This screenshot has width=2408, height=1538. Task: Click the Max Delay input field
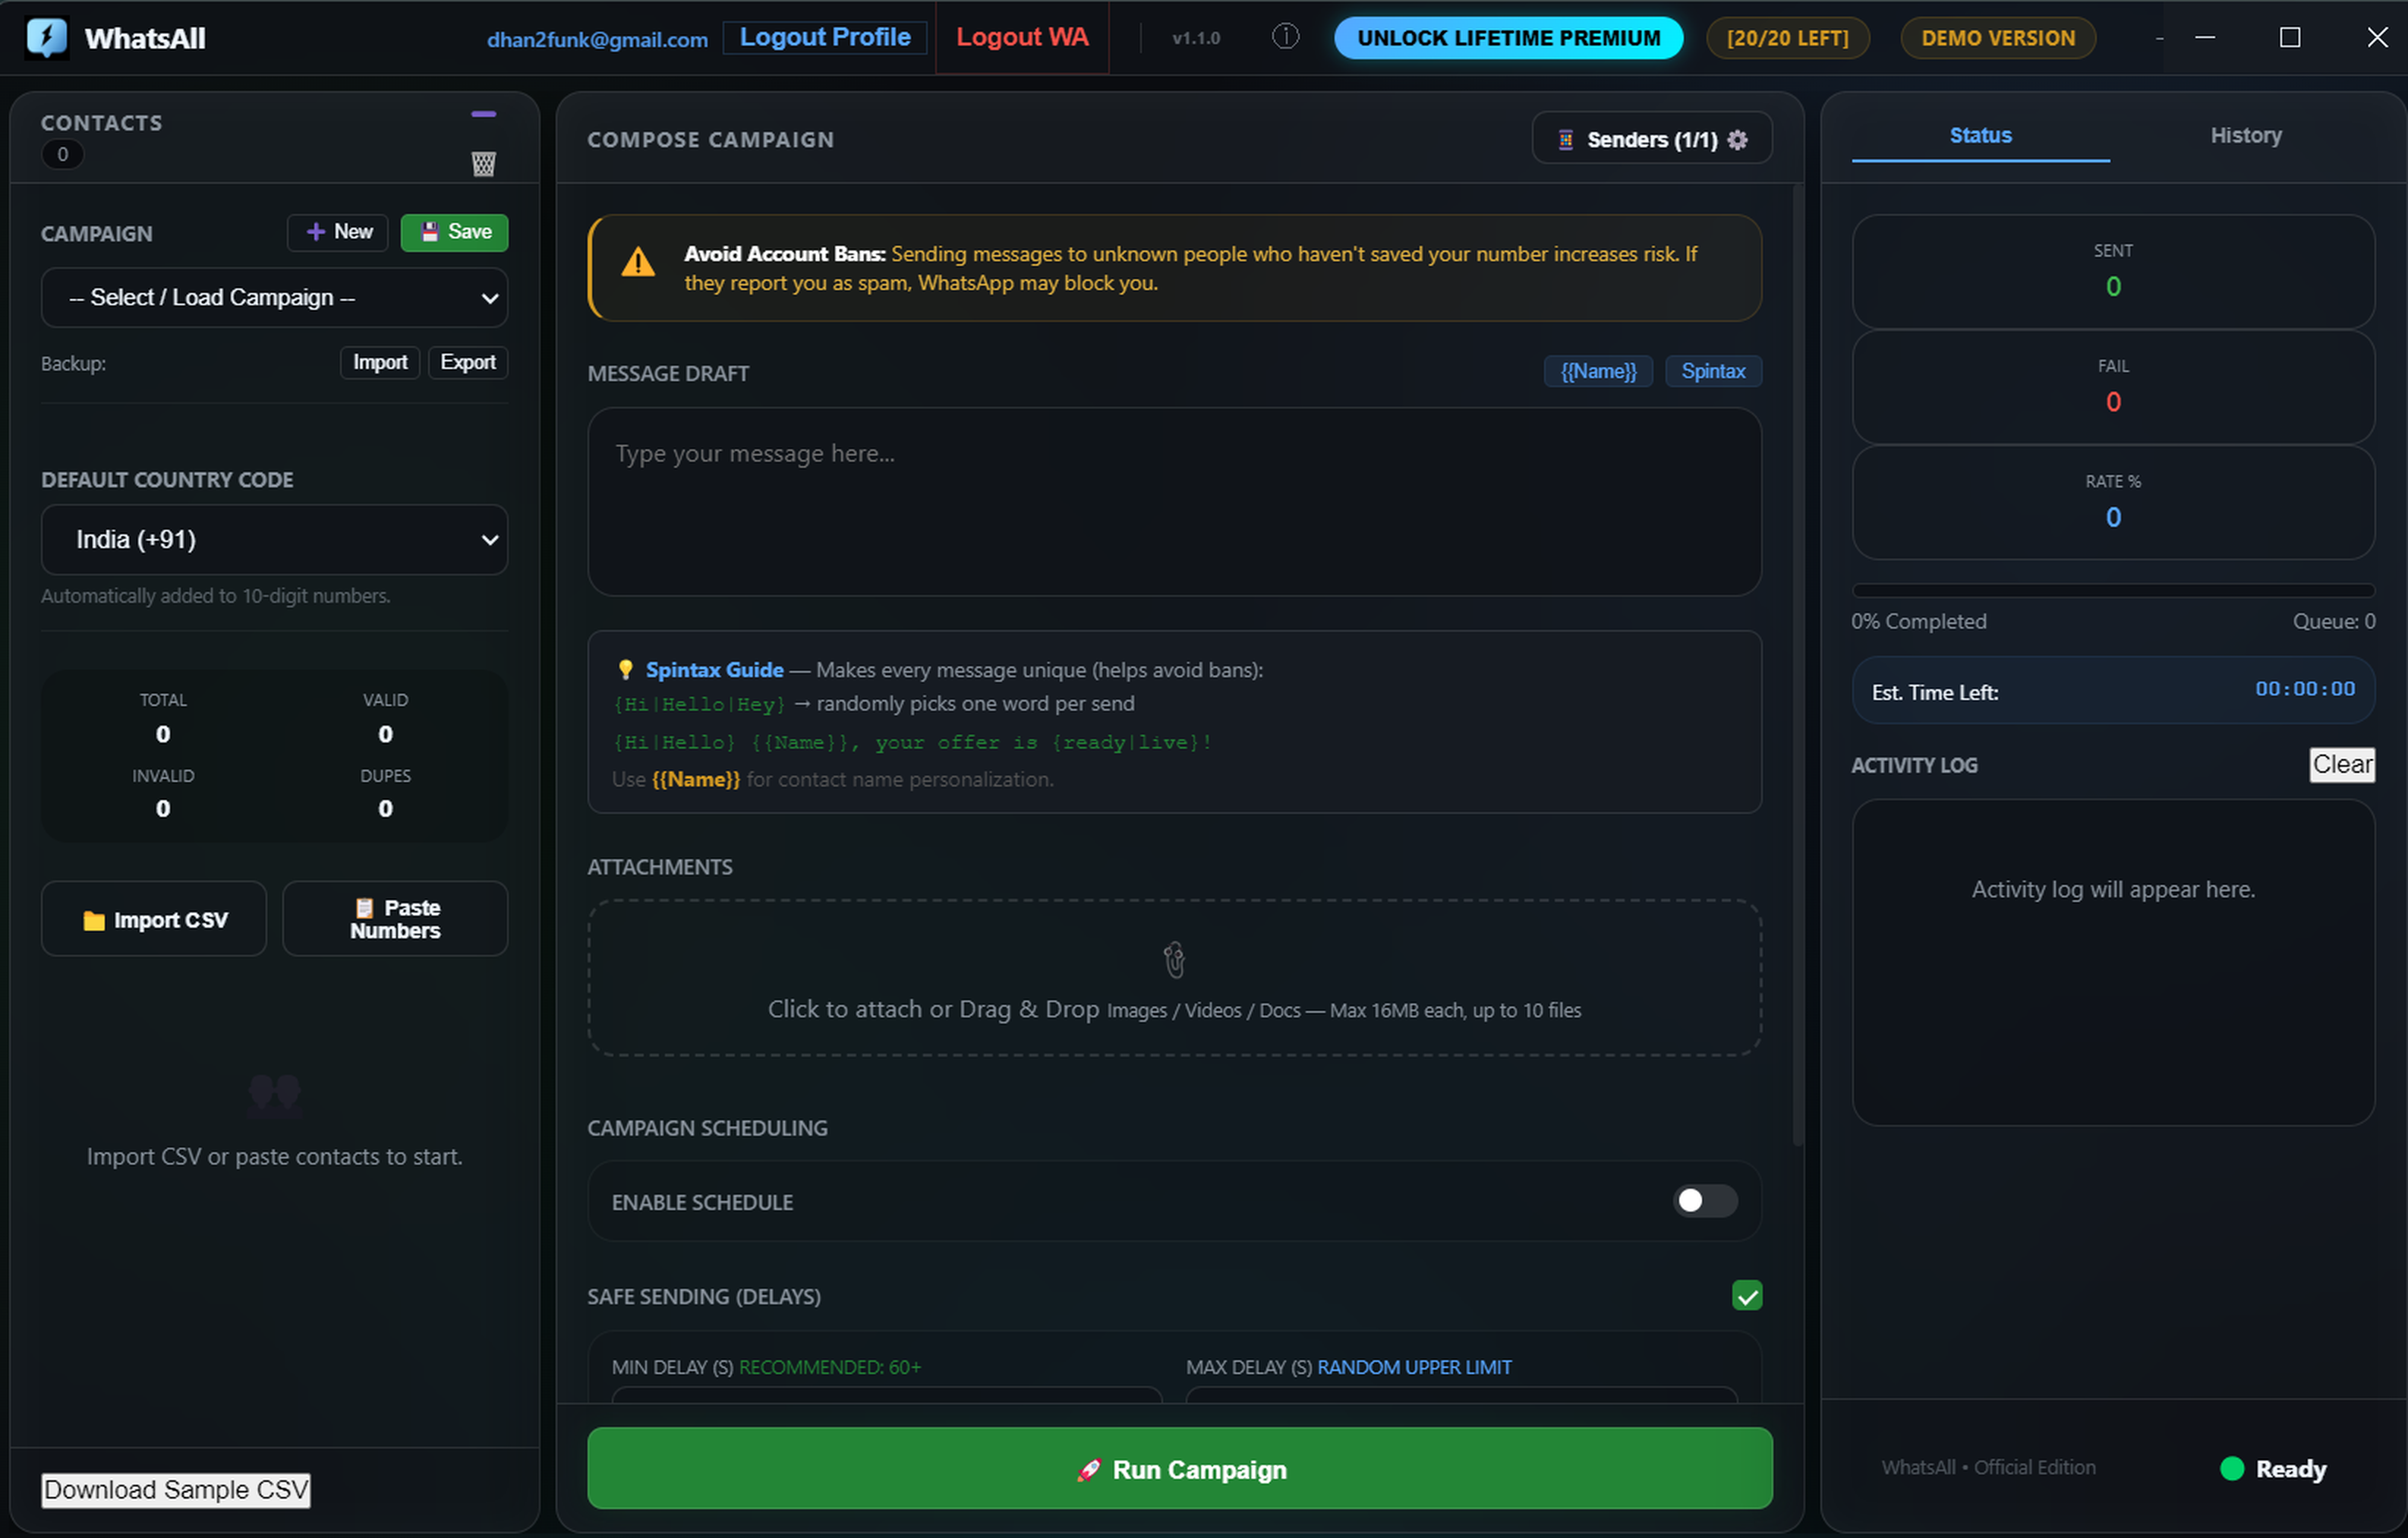click(x=1461, y=1394)
